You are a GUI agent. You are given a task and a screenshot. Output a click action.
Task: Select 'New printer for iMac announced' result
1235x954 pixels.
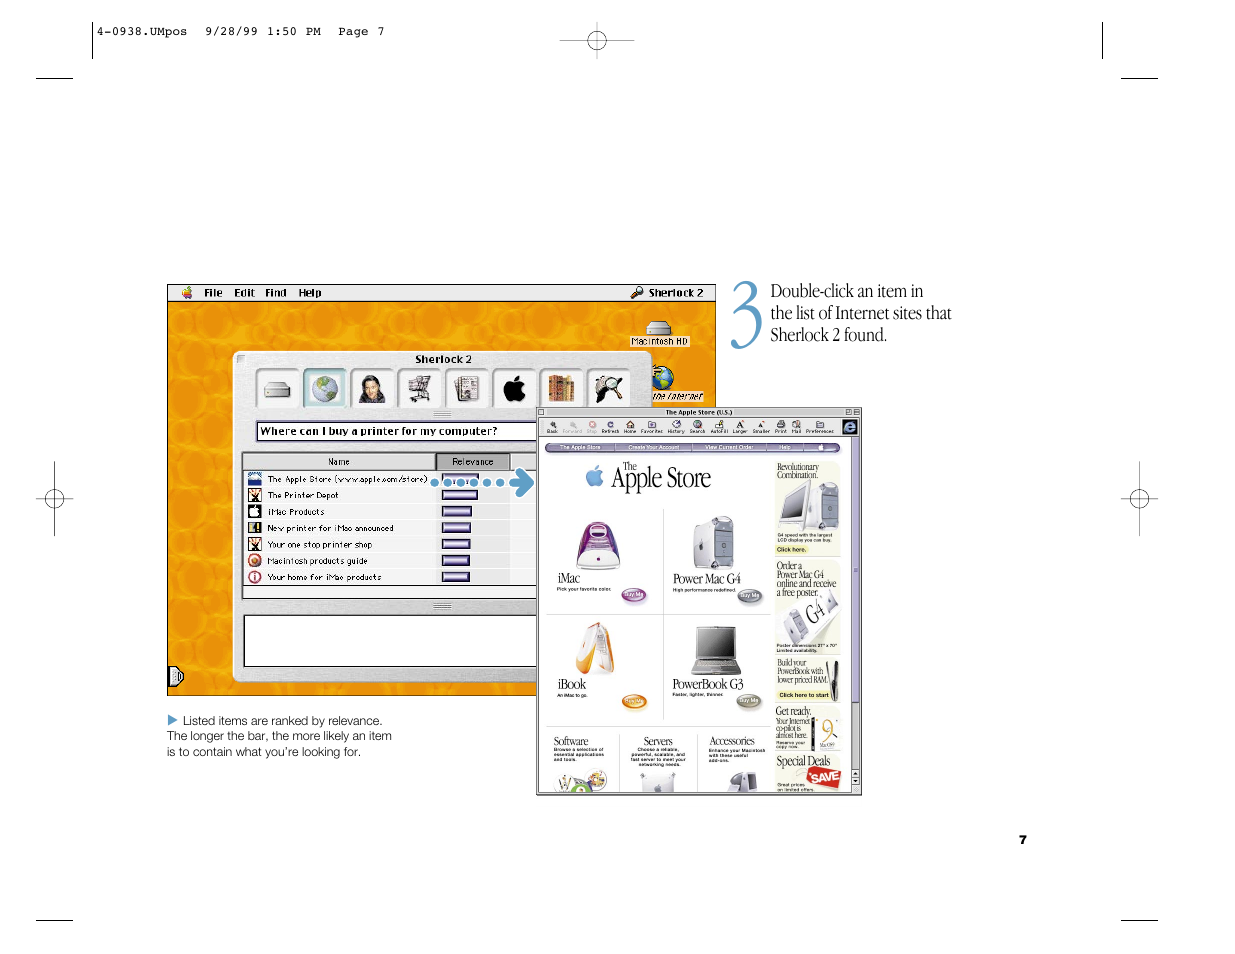point(330,528)
